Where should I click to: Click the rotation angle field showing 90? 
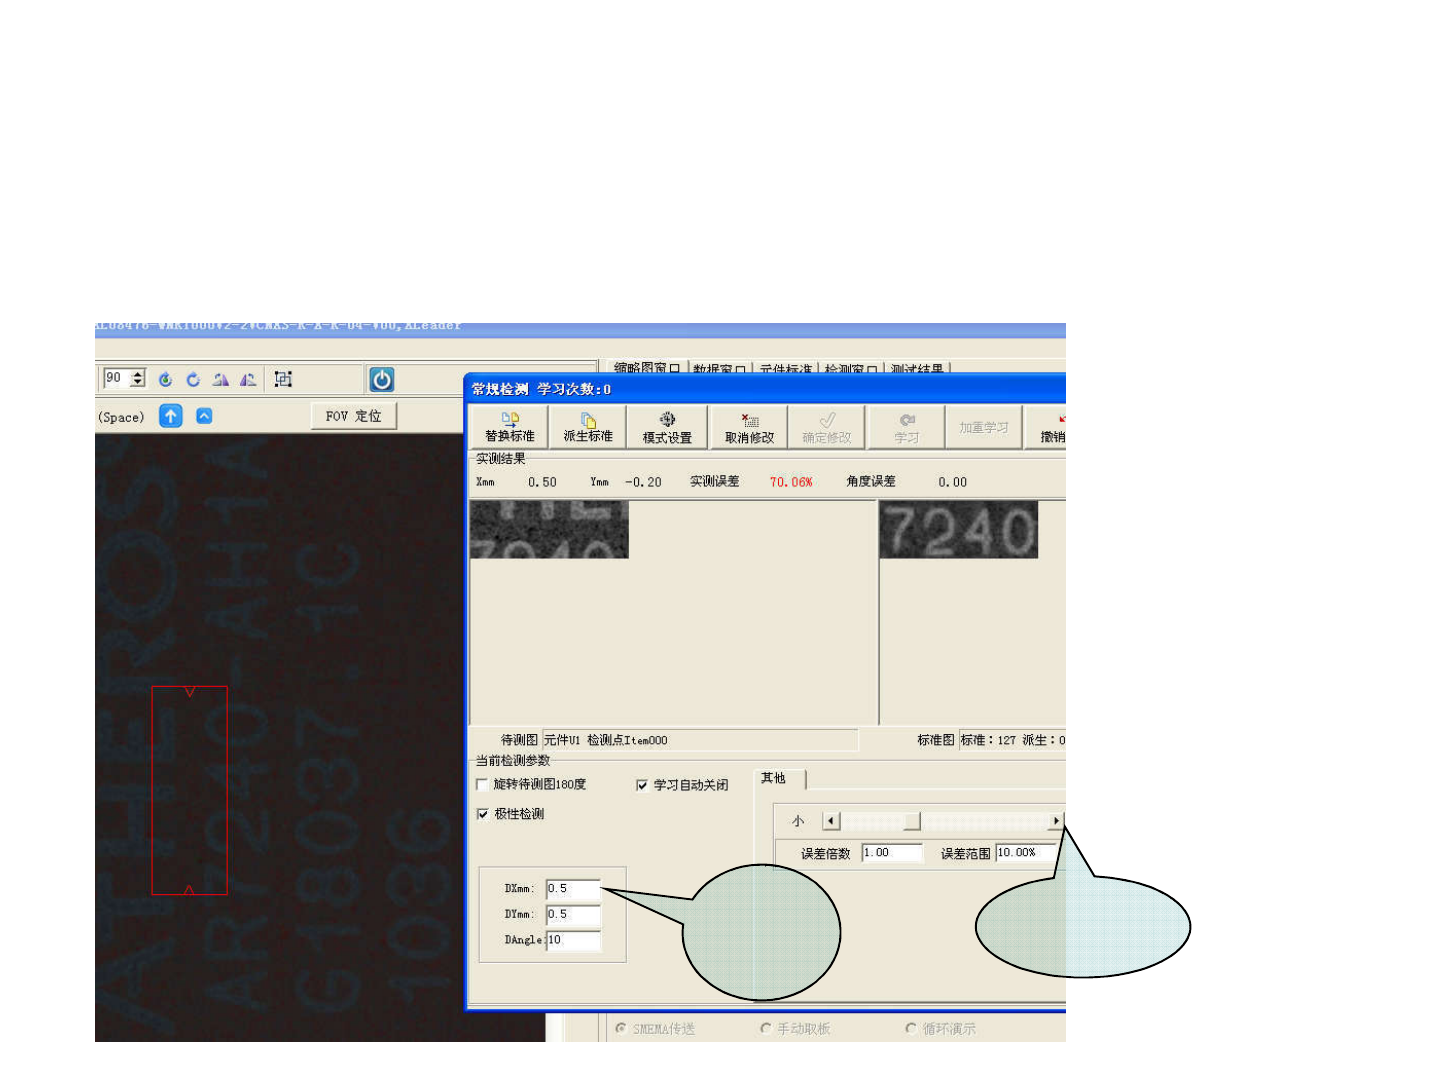tap(116, 378)
